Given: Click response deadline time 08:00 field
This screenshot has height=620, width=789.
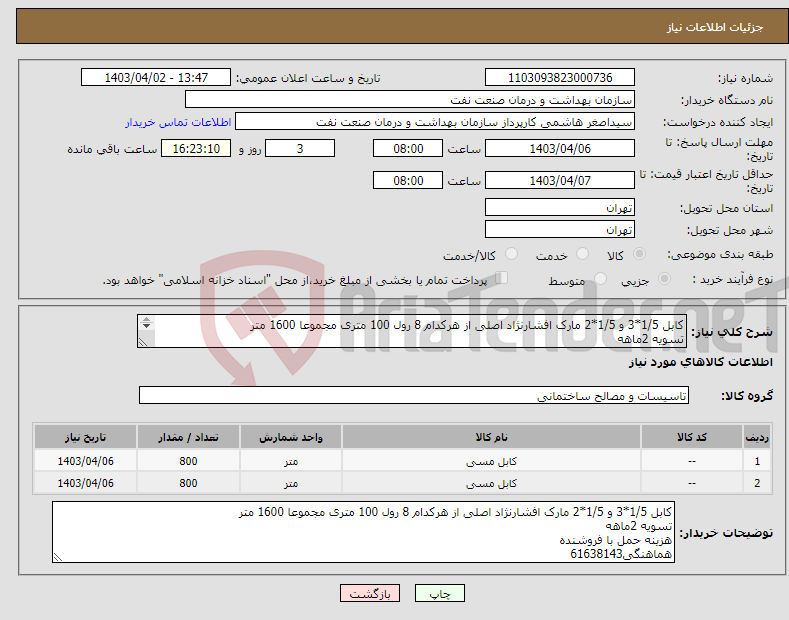Looking at the screenshot, I should click(x=408, y=148).
